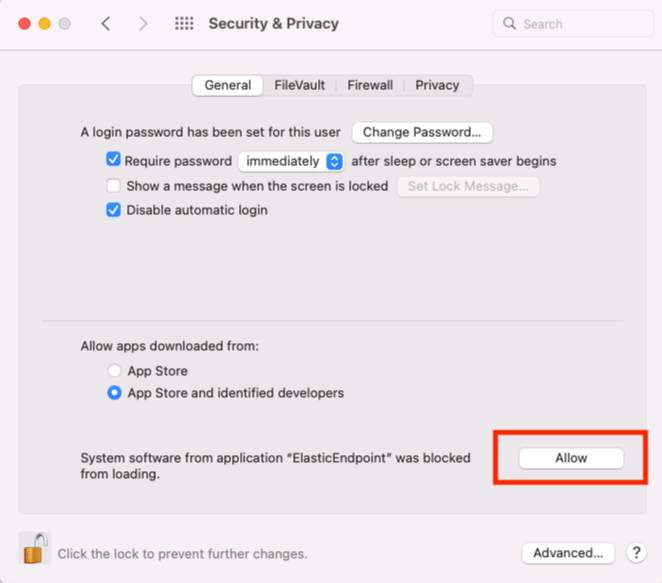Viewport: 662px width, 583px height.
Task: Enable Show a message when locked
Action: click(114, 186)
